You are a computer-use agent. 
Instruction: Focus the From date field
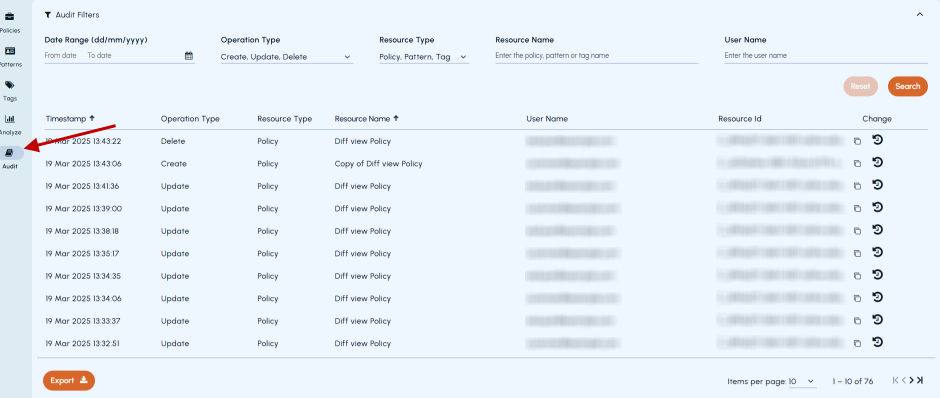click(61, 55)
